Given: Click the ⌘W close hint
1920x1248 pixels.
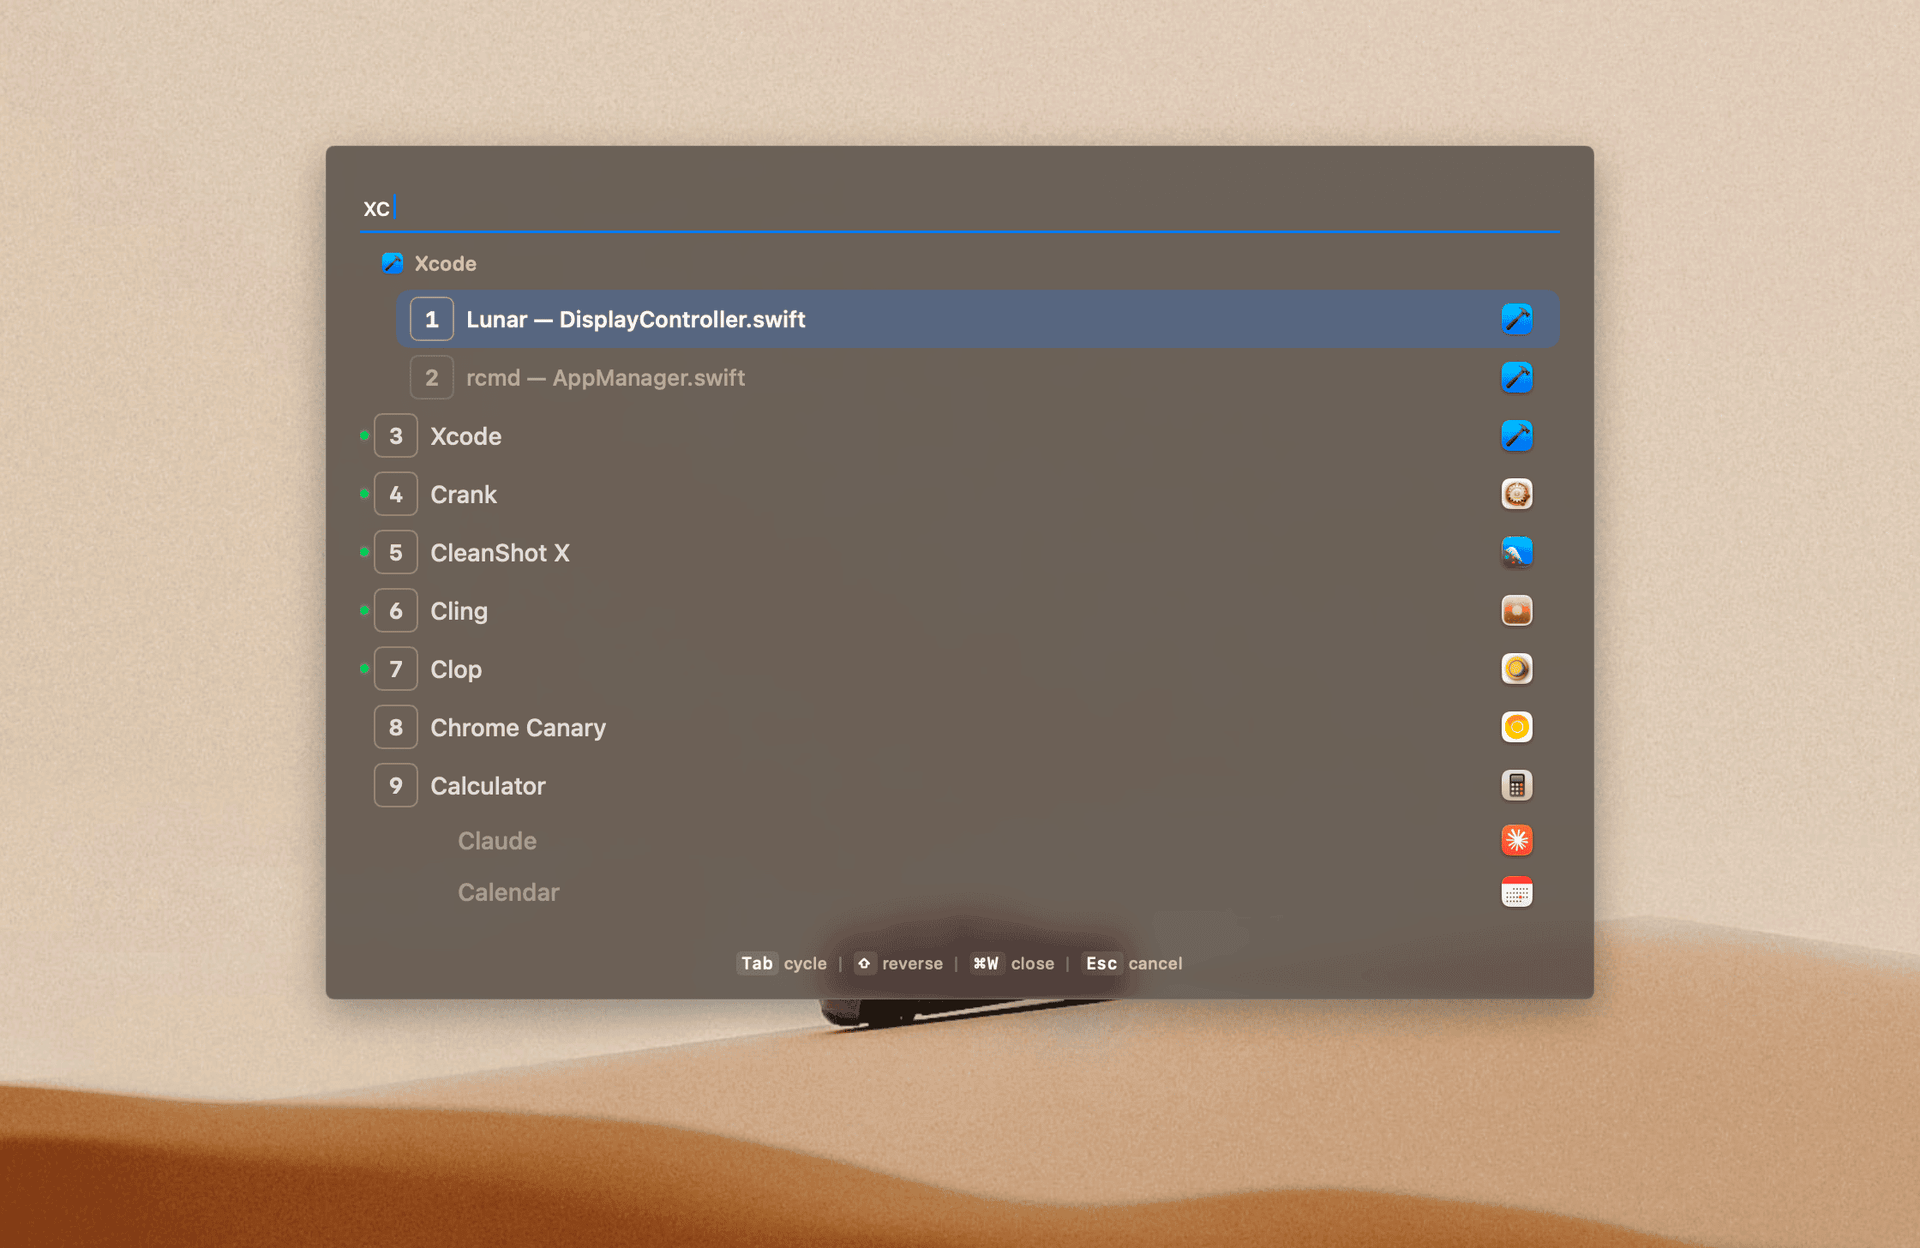Looking at the screenshot, I should point(1012,963).
